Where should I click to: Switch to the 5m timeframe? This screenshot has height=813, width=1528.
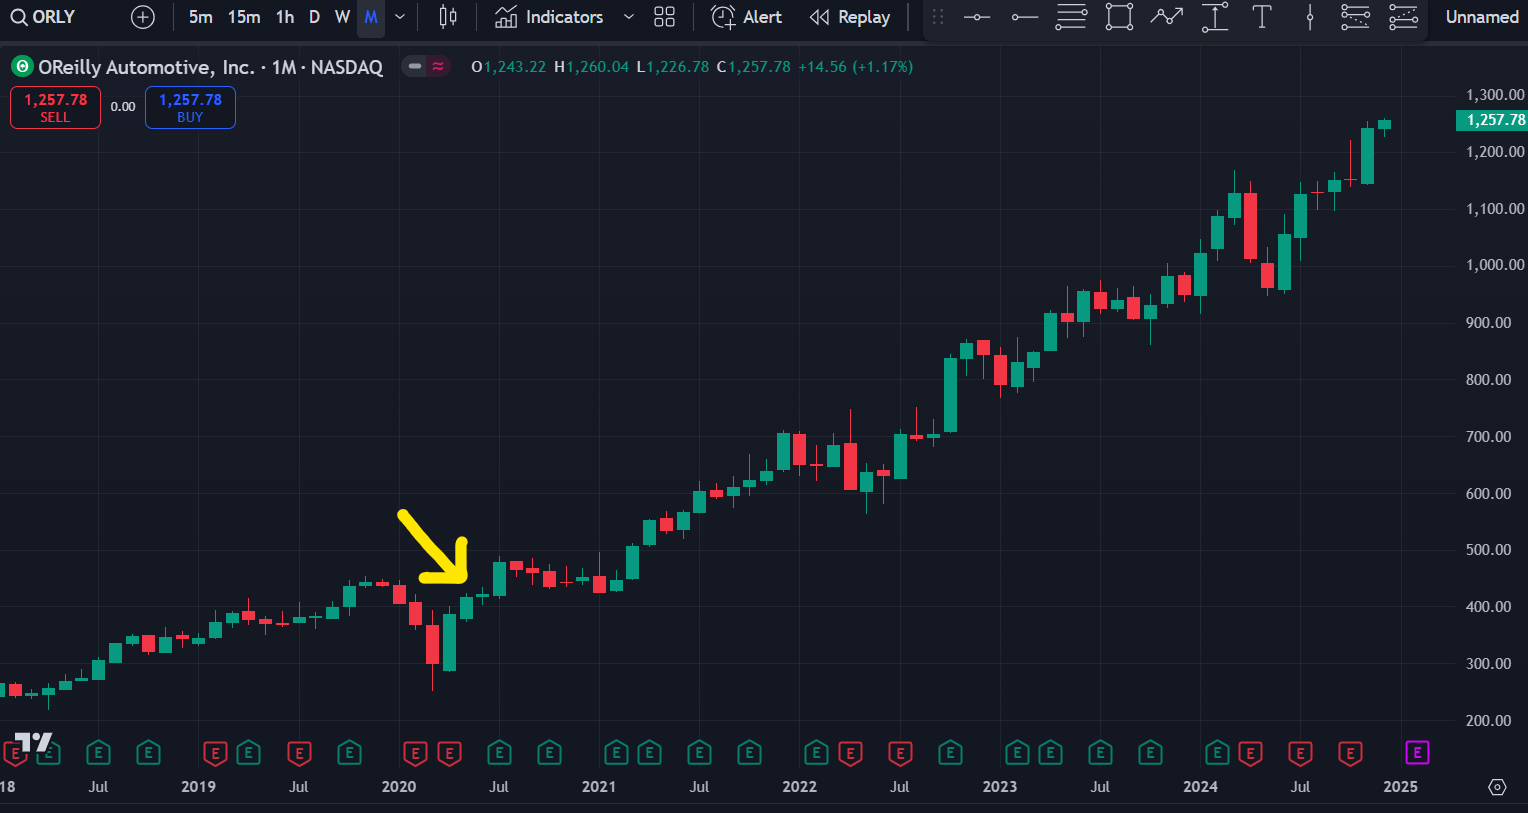tap(200, 17)
